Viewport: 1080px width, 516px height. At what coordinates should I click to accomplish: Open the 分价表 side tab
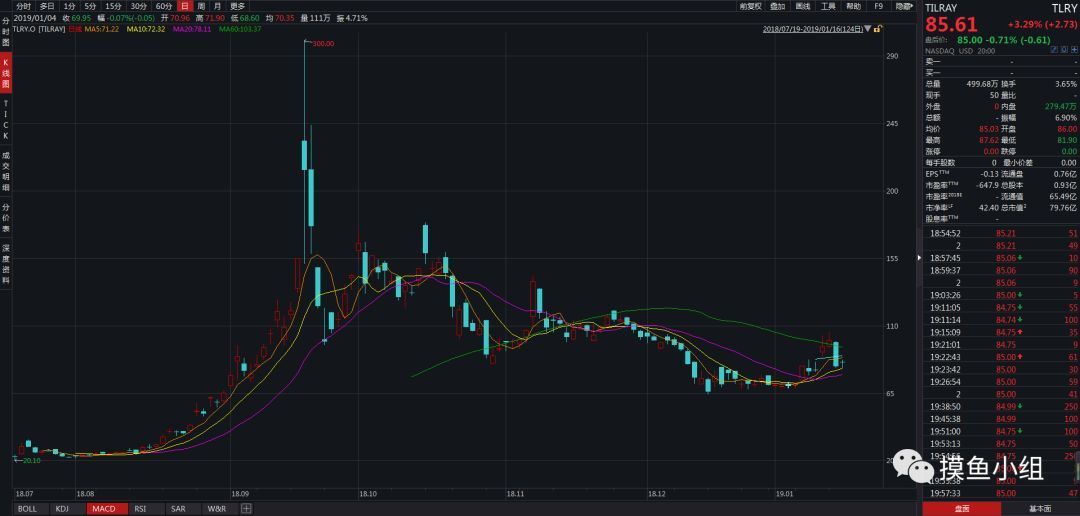click(6, 218)
